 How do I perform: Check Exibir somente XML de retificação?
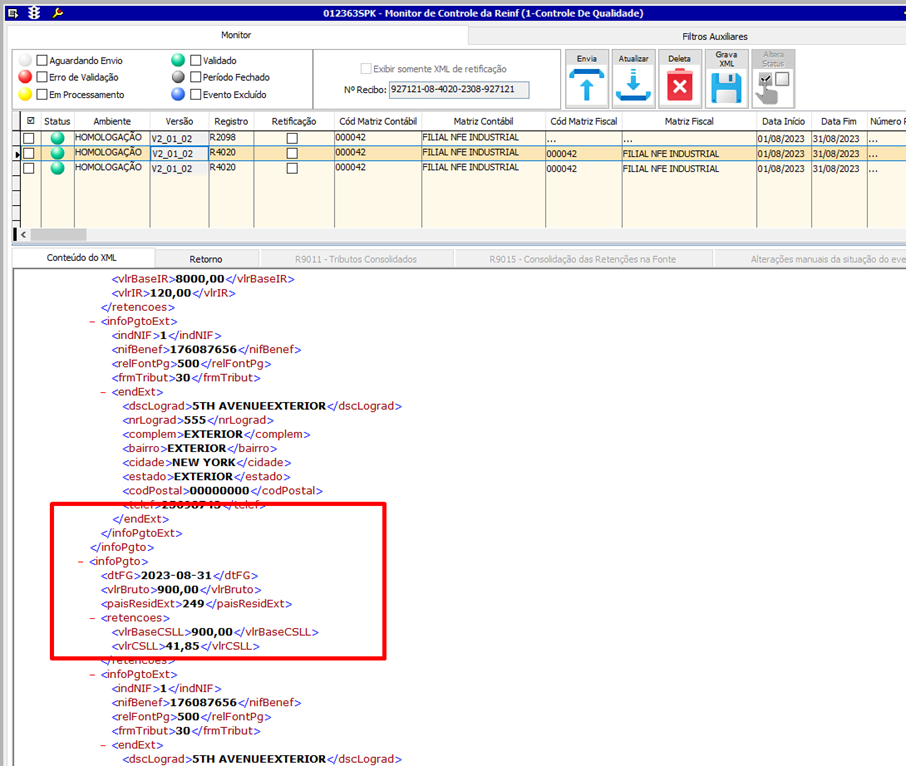click(366, 69)
